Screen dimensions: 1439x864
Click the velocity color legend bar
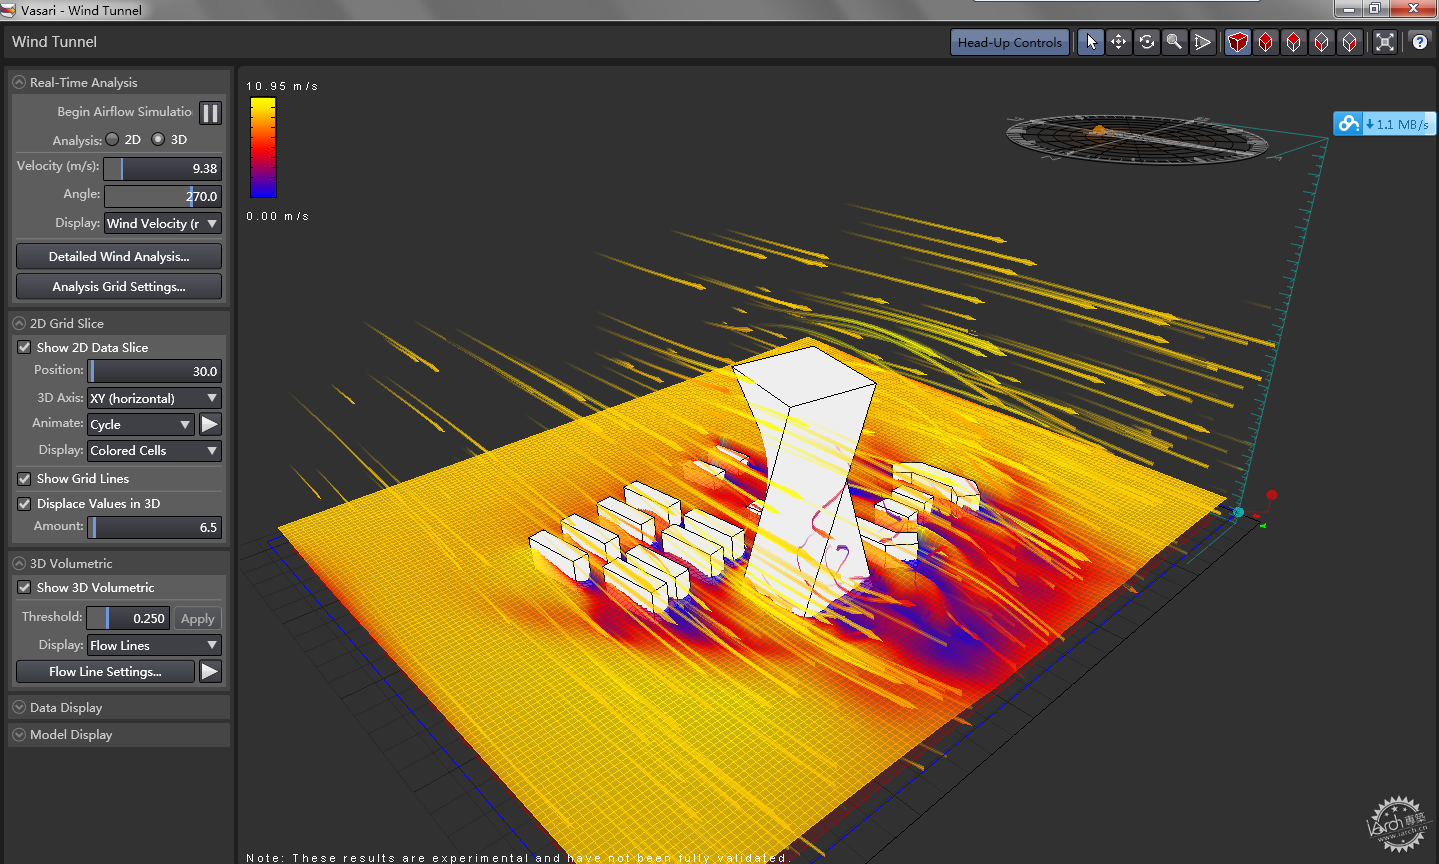[x=263, y=147]
